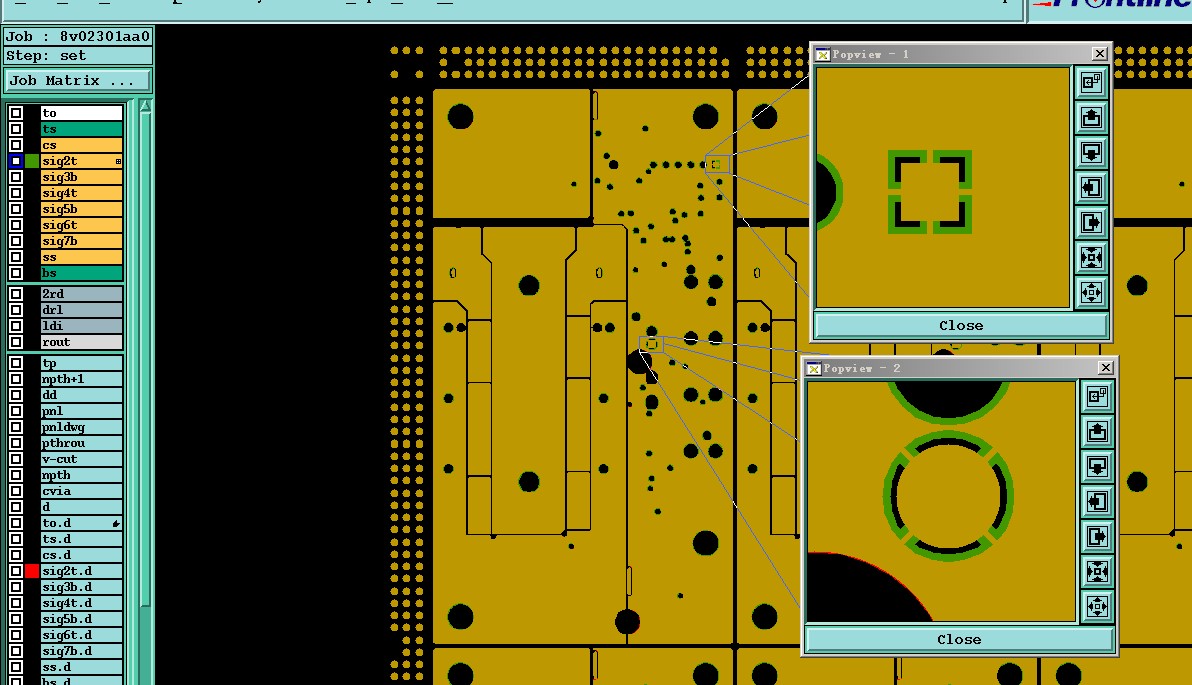Select the npth layer name
The width and height of the screenshot is (1192, 685).
[x=81, y=474]
